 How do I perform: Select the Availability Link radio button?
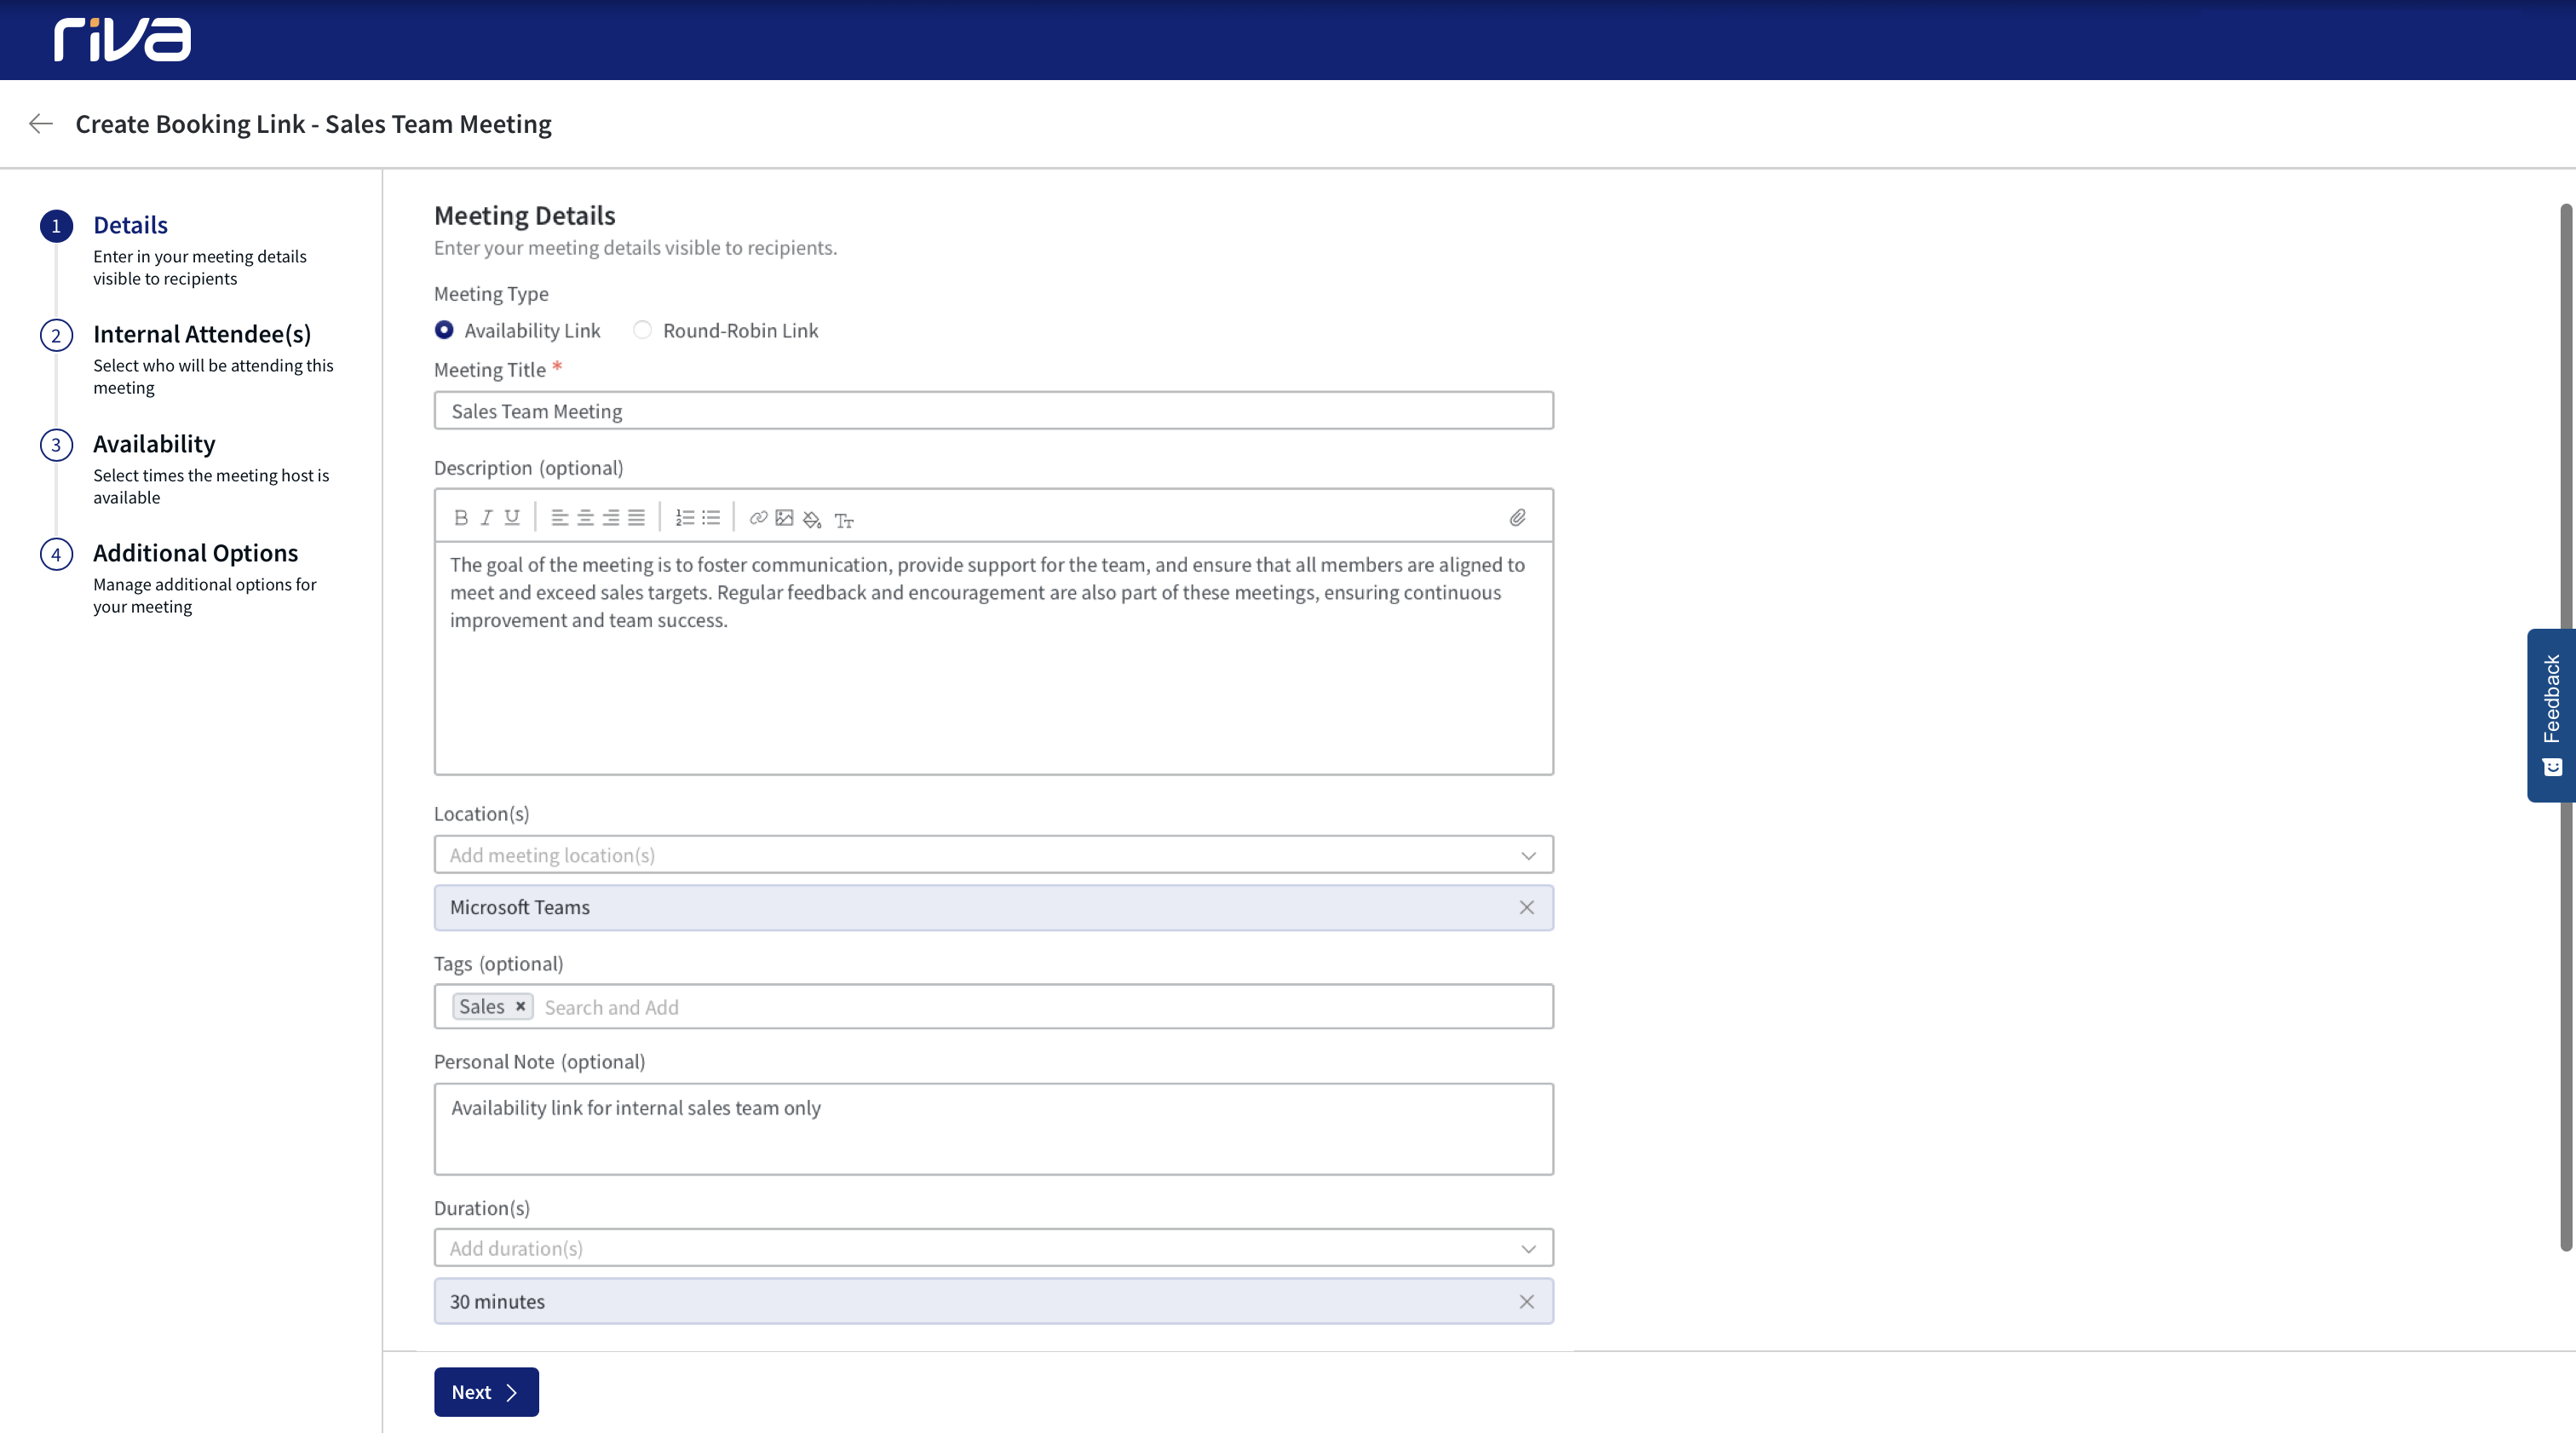444,330
